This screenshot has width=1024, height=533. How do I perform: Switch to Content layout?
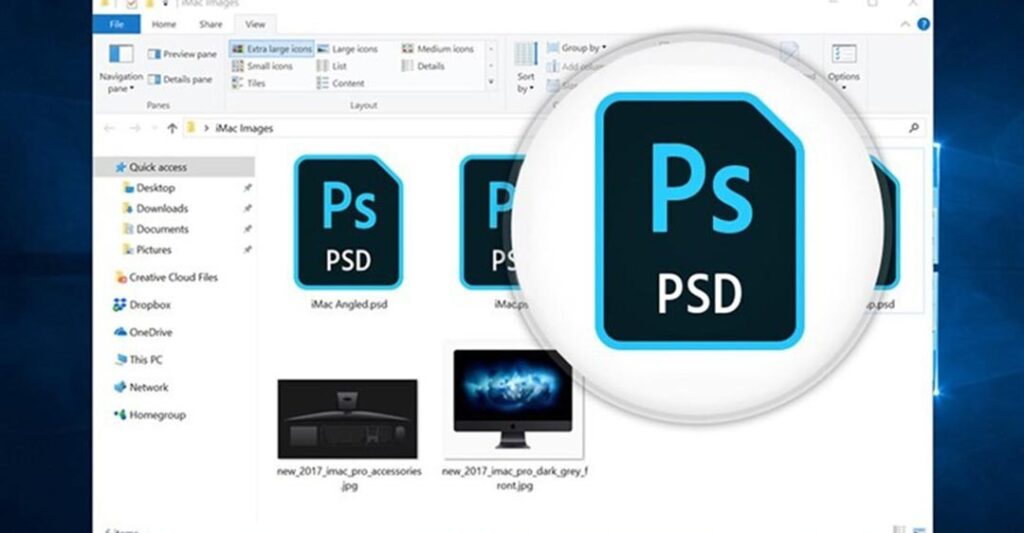tap(340, 83)
